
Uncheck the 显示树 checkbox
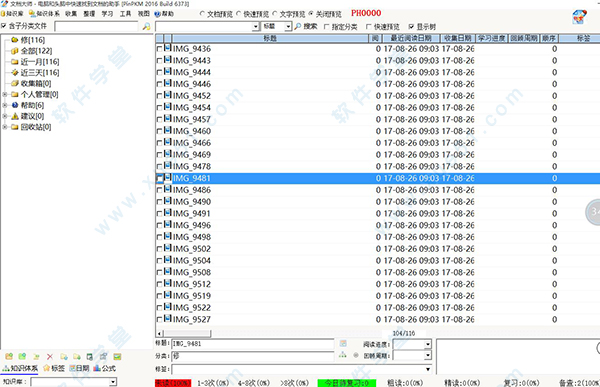[411, 26]
